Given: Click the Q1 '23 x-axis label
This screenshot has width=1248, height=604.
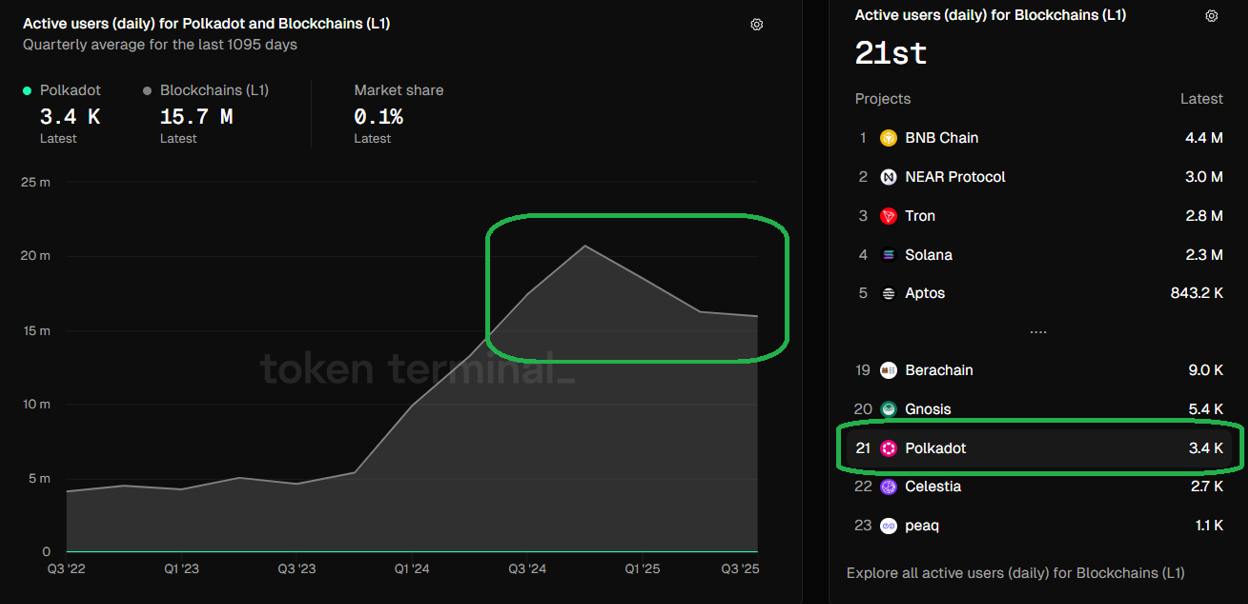Looking at the screenshot, I should [x=181, y=569].
